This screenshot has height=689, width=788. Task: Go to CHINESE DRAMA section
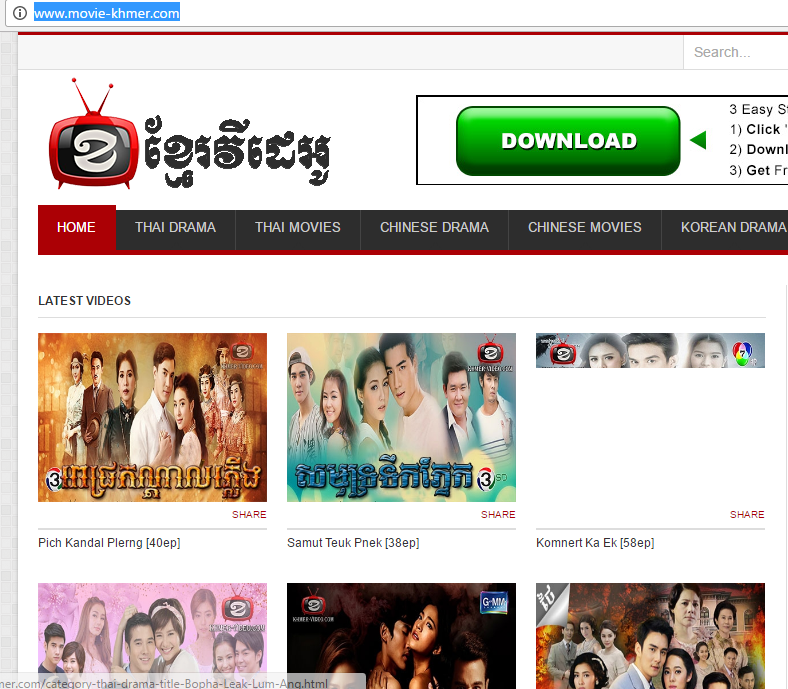(434, 228)
